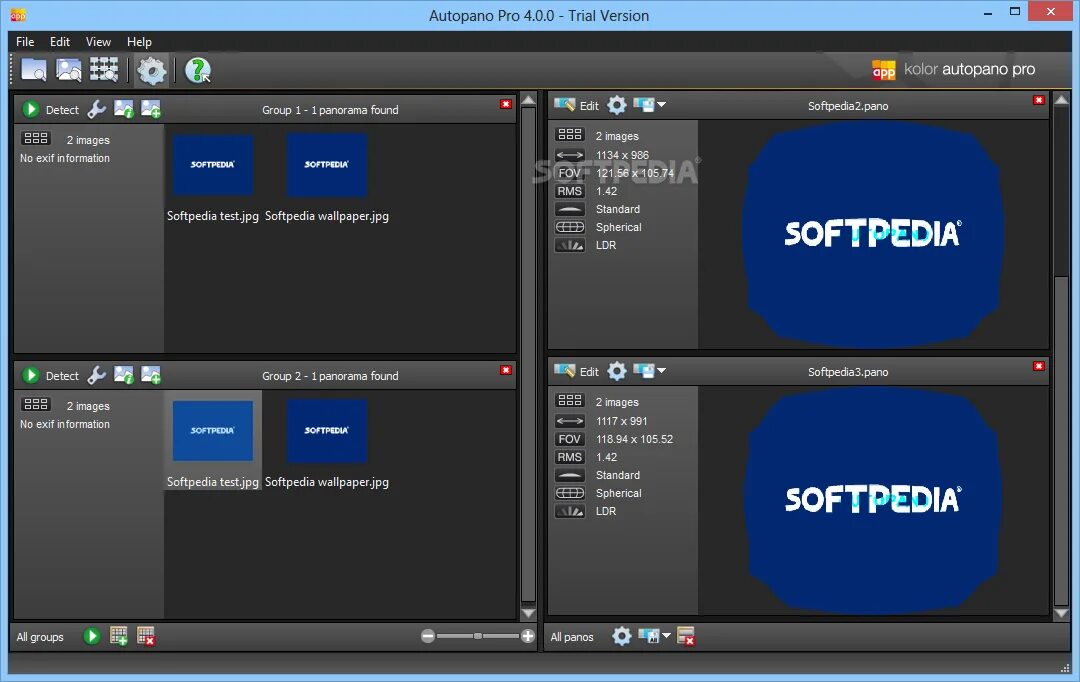Open the View menu
Image resolution: width=1080 pixels, height=682 pixels.
pos(98,41)
